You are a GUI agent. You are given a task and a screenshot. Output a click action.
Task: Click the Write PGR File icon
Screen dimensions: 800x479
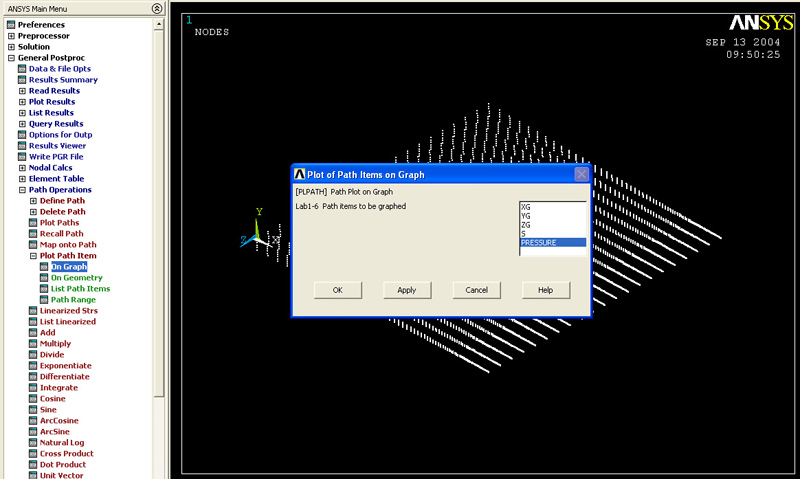pyautogui.click(x=22, y=157)
